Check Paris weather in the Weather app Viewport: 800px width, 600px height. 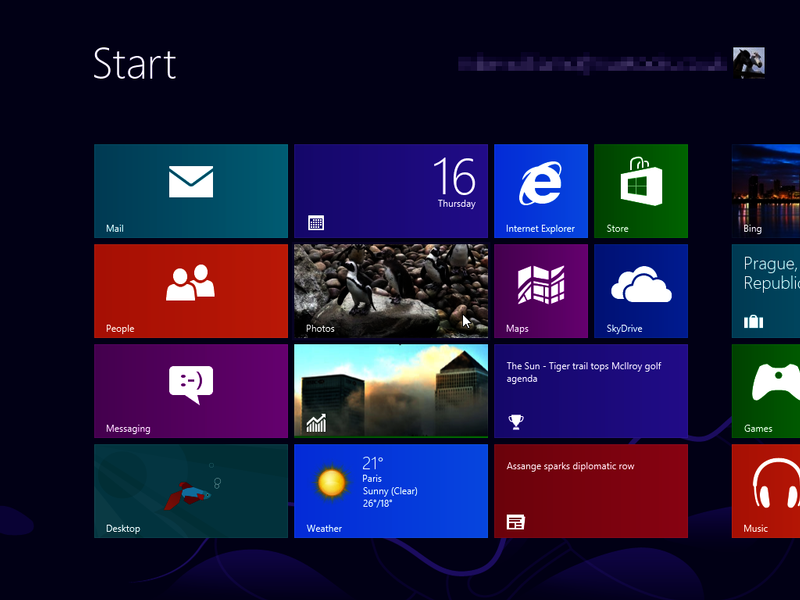pos(390,490)
